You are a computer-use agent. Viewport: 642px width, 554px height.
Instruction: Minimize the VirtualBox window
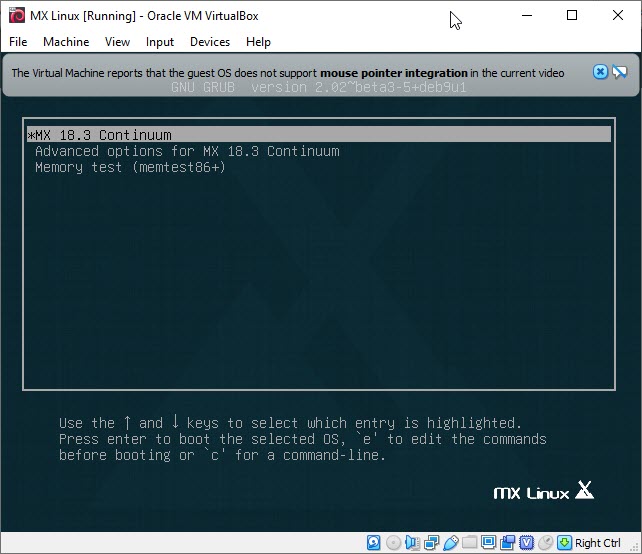pos(527,16)
